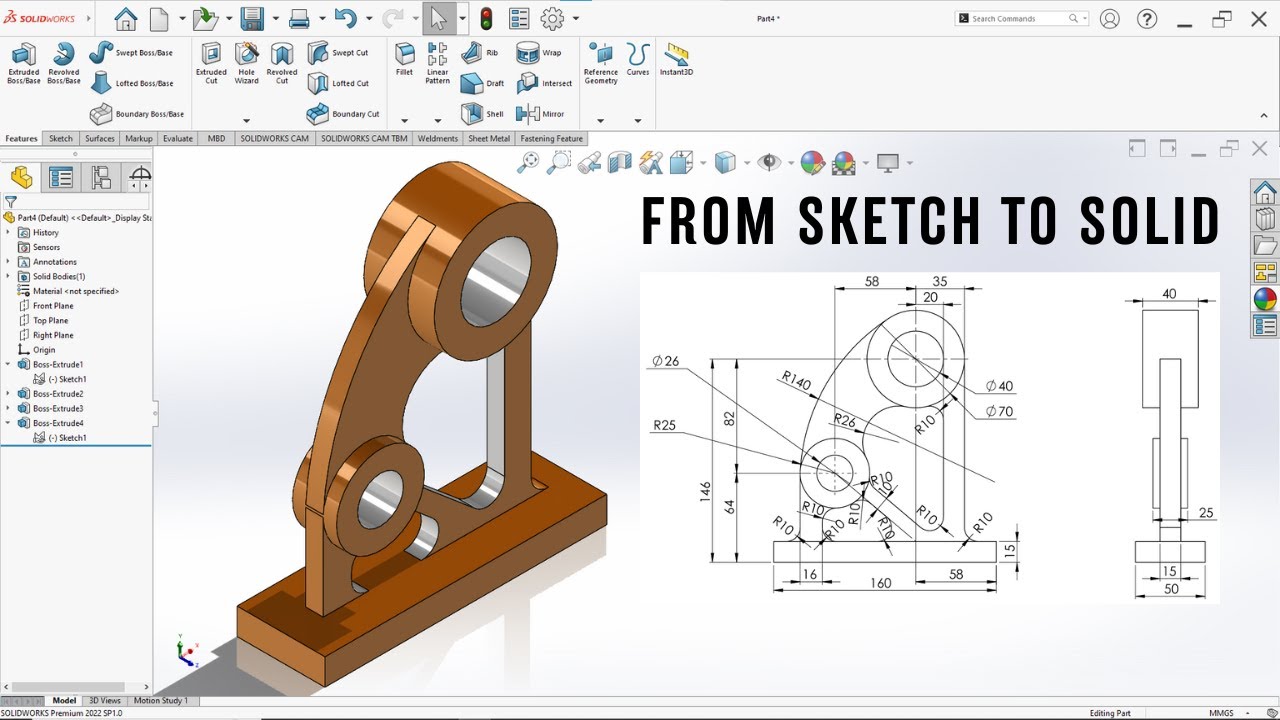Open the FeatureManager Design Tree tab
The width and height of the screenshot is (1280, 720).
(x=22, y=177)
